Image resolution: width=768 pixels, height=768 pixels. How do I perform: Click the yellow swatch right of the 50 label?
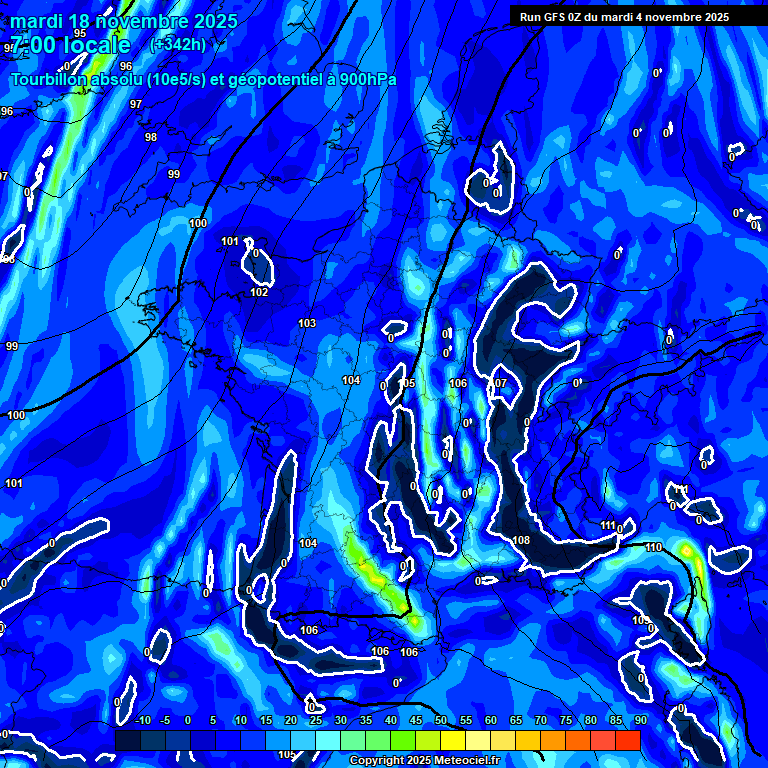pyautogui.click(x=453, y=741)
